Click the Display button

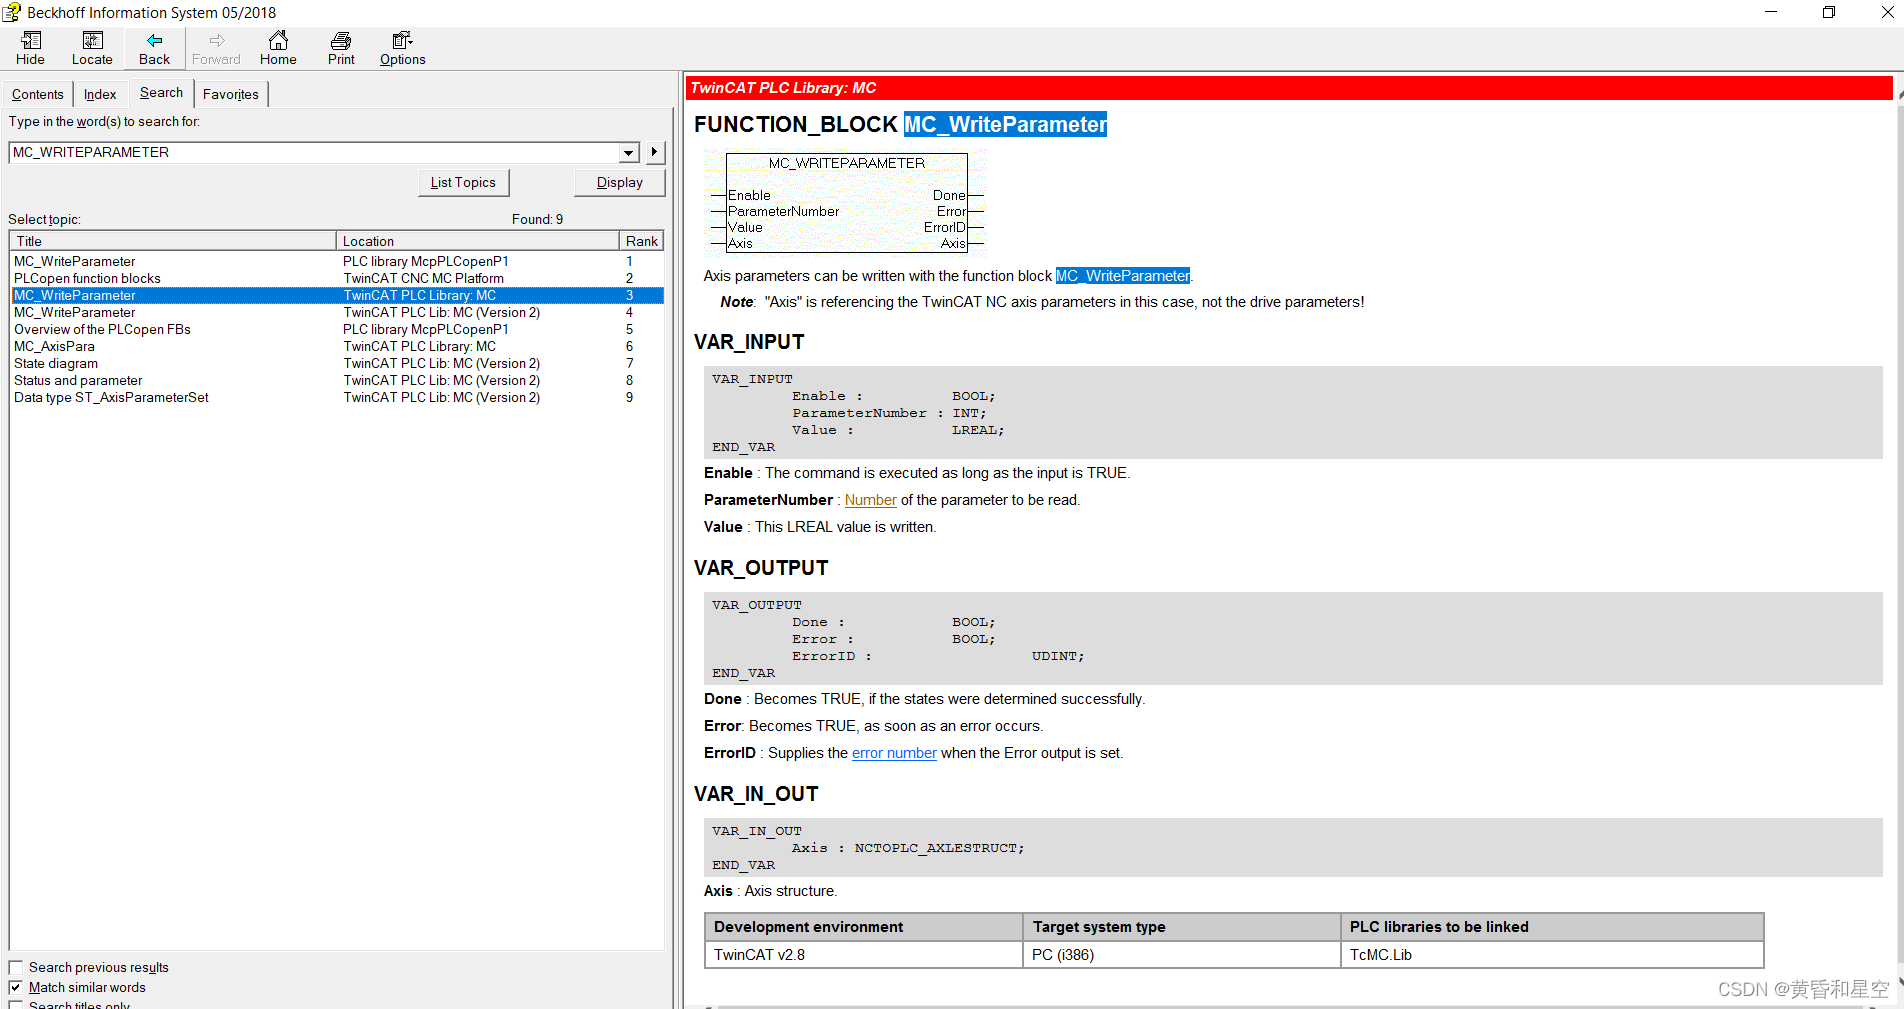(620, 182)
